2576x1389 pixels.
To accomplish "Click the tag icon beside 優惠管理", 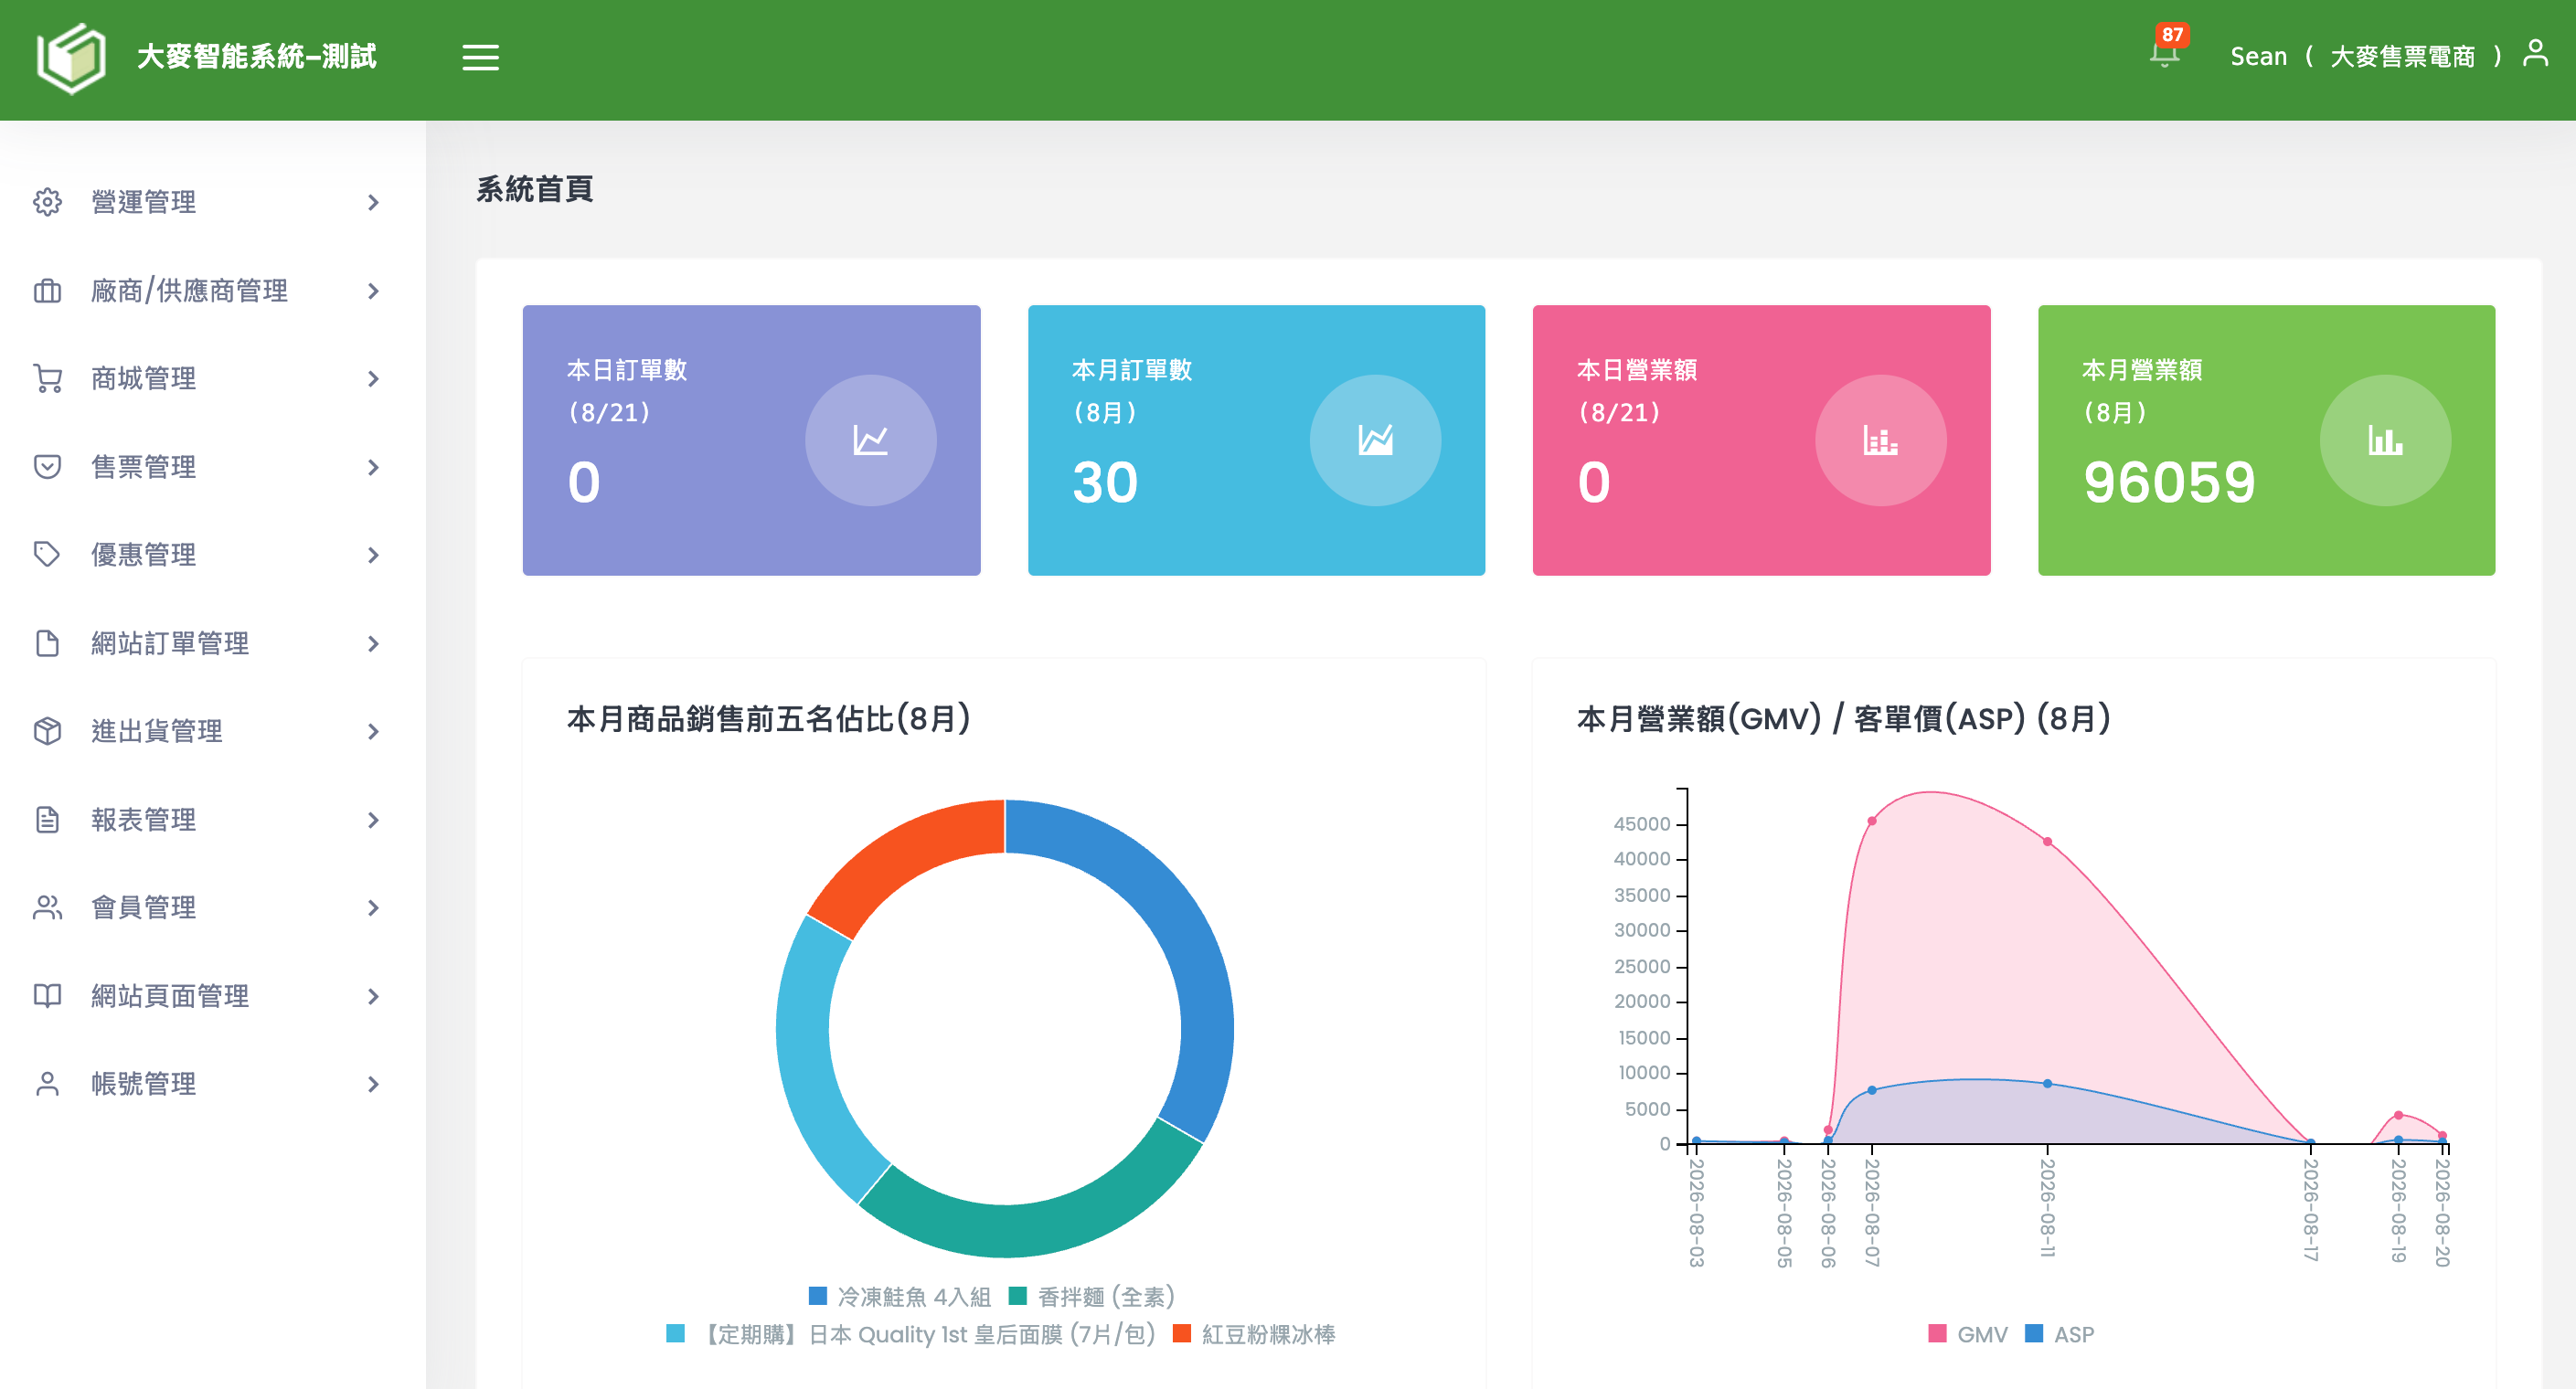I will [x=47, y=555].
